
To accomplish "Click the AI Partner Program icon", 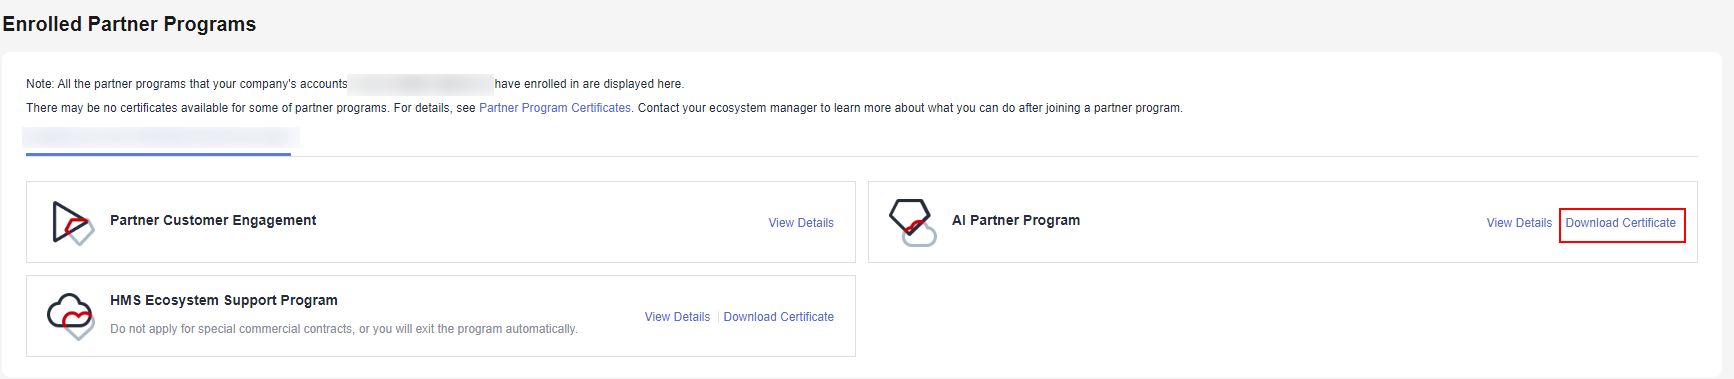I will 913,222.
